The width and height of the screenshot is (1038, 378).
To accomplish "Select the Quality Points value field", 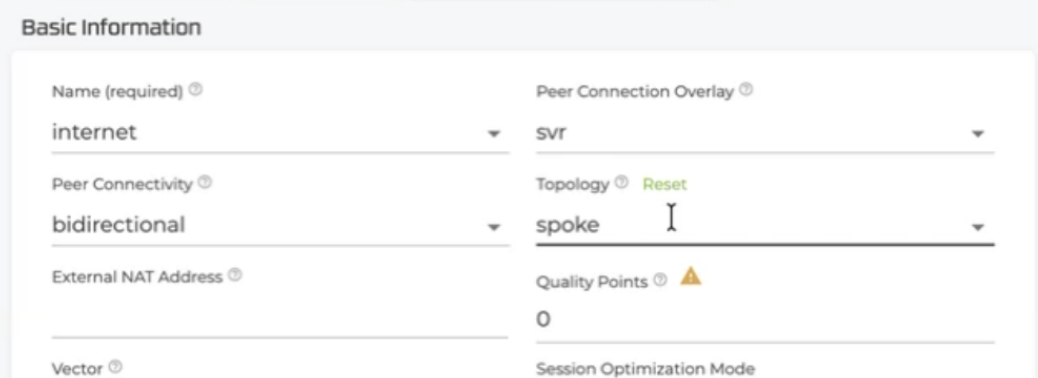I will click(765, 320).
